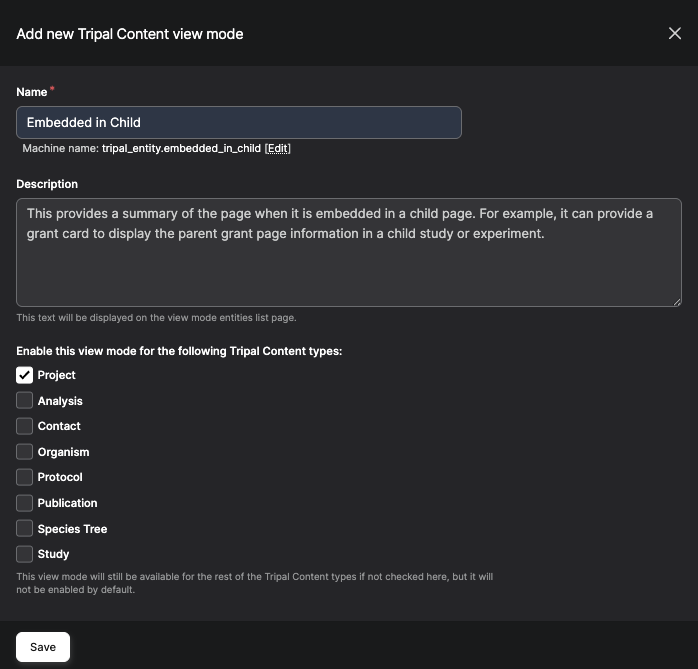The width and height of the screenshot is (698, 669).
Task: Click 'Machine name: tripal_entity.embedded_in_child' text
Action: (141, 148)
